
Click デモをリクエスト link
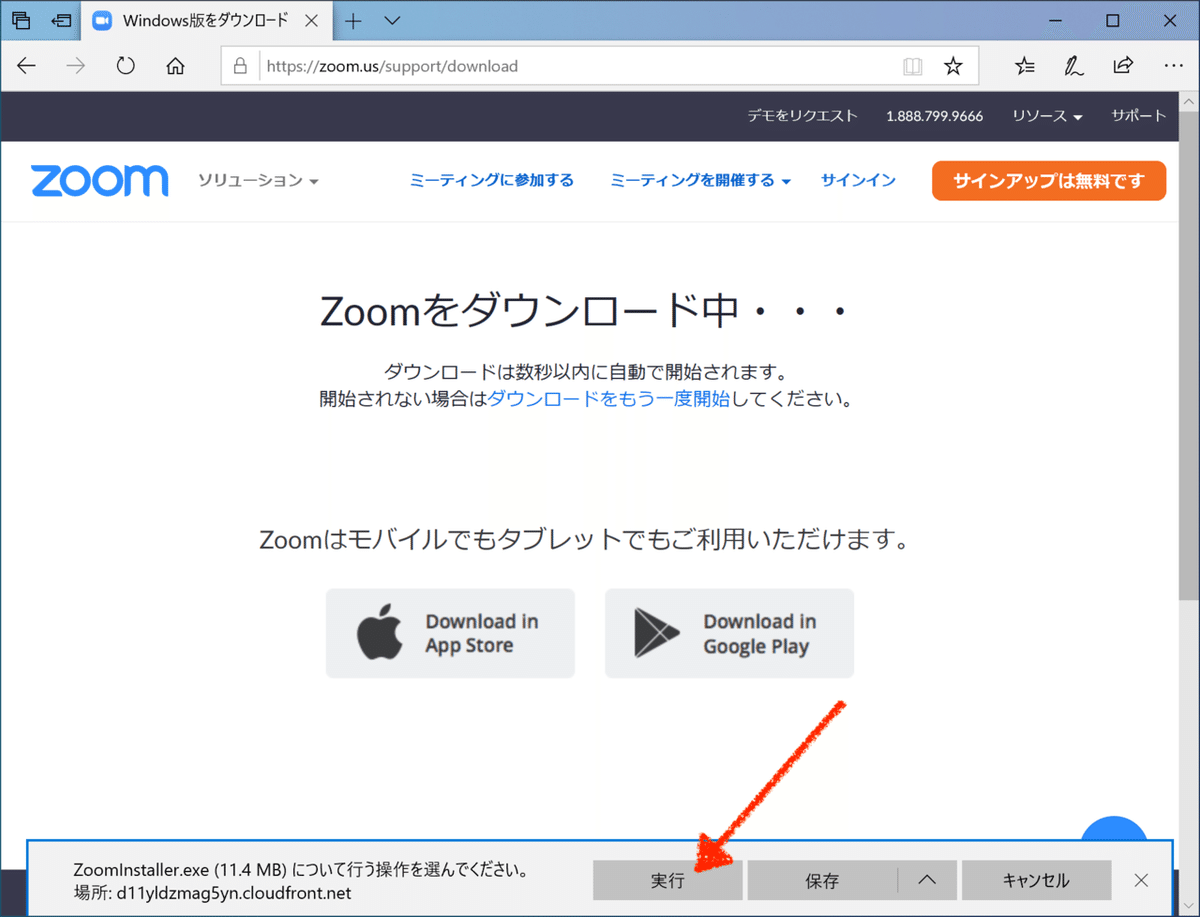coord(802,116)
